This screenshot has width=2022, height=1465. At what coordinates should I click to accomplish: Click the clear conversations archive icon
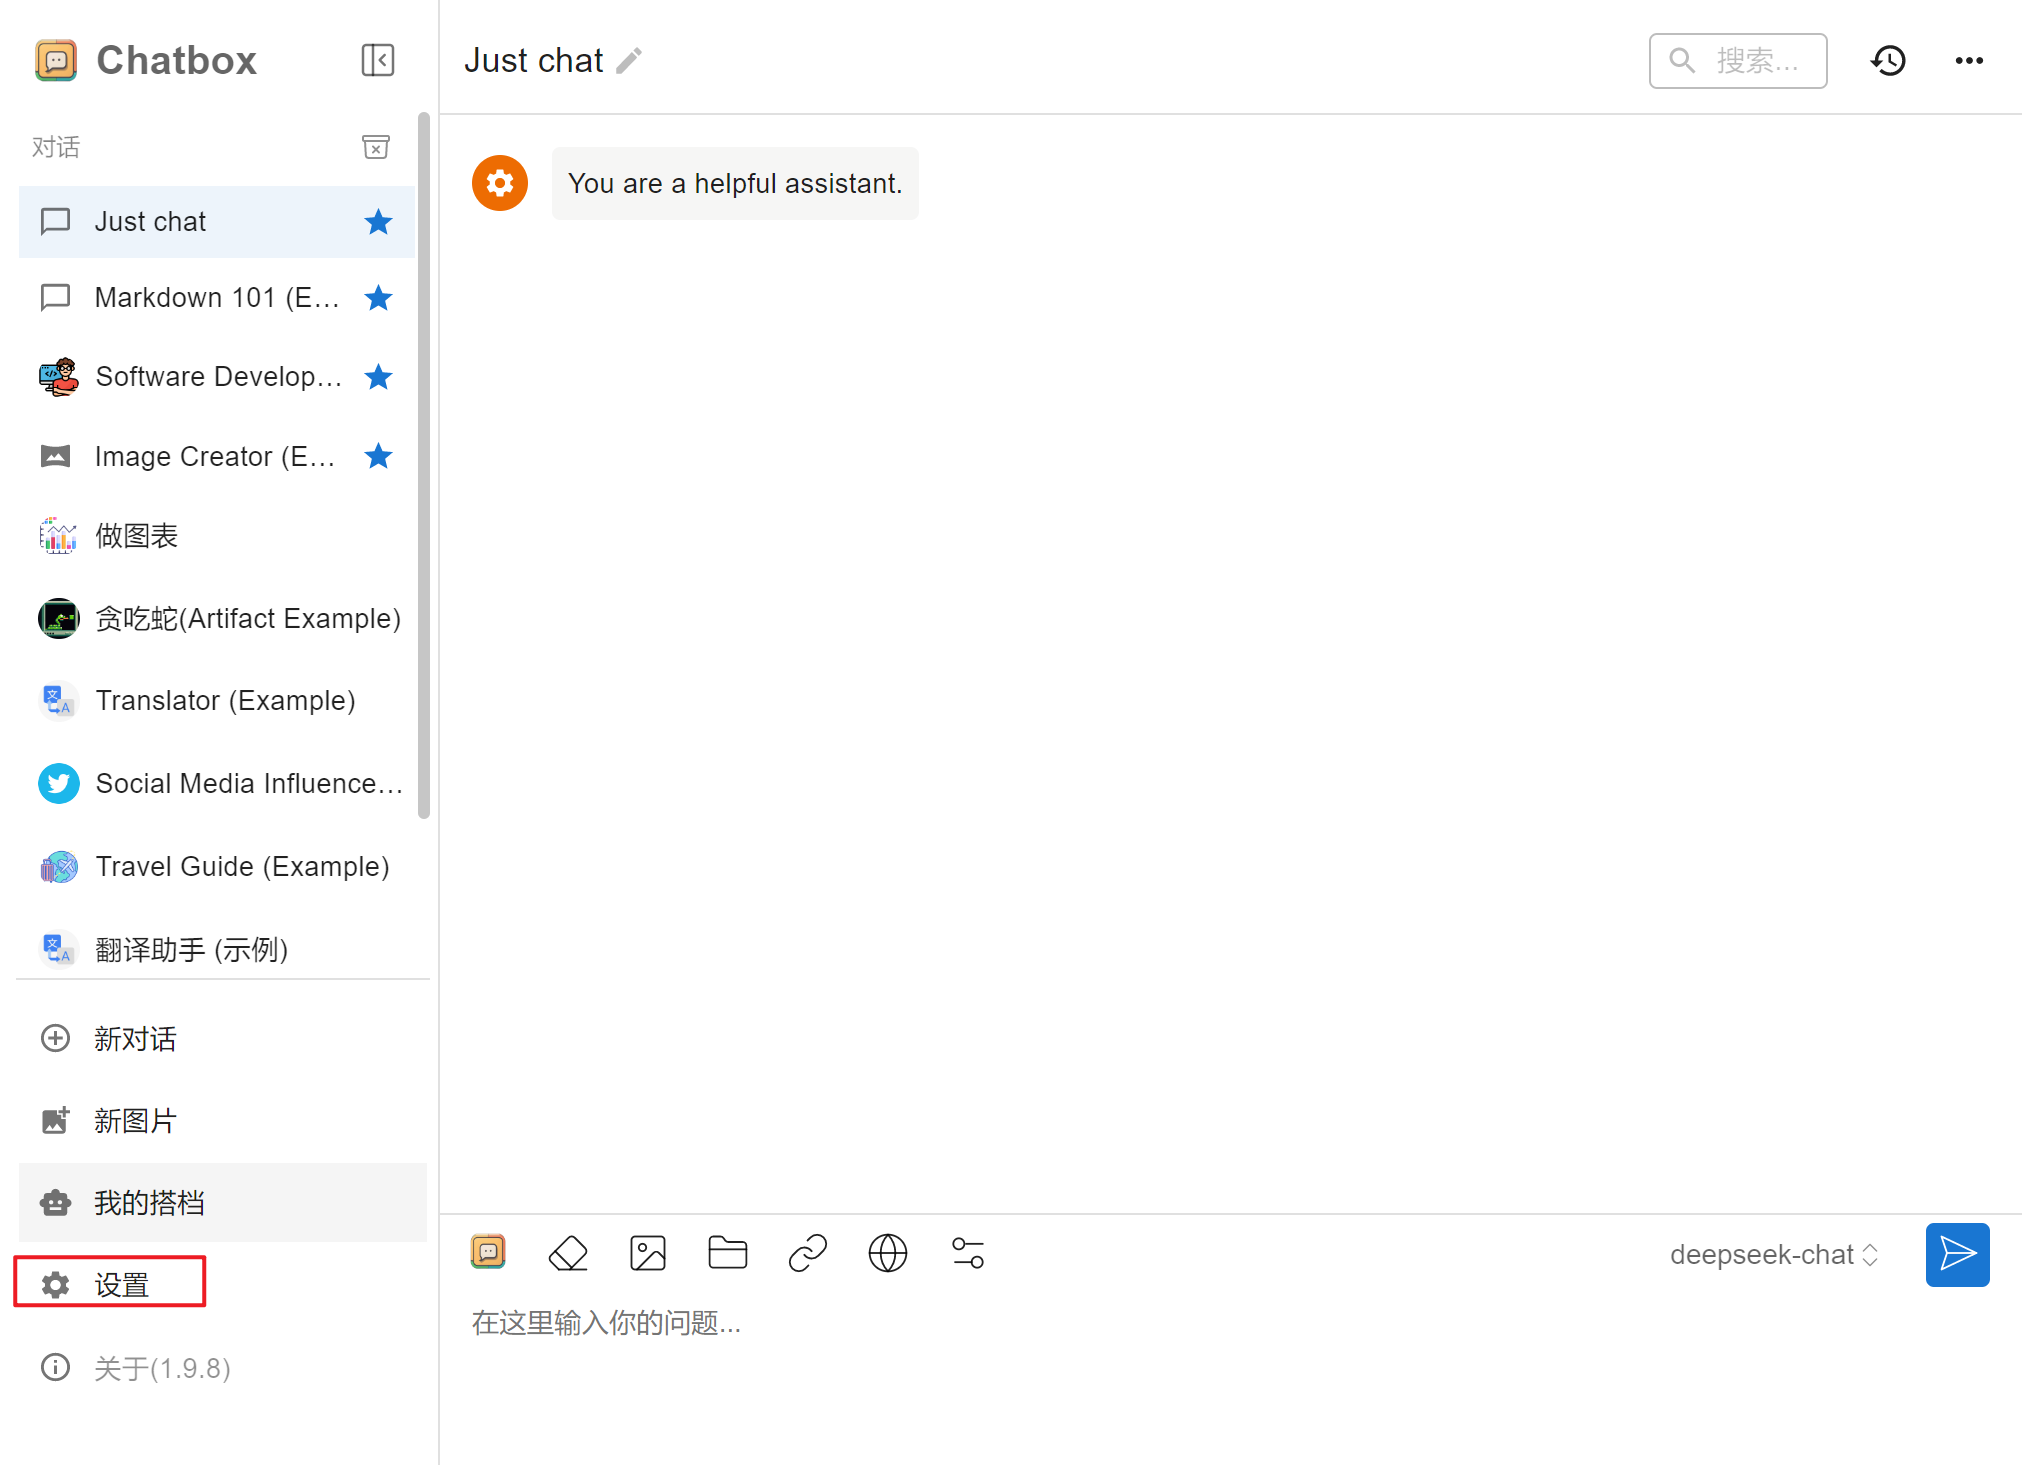tap(376, 147)
